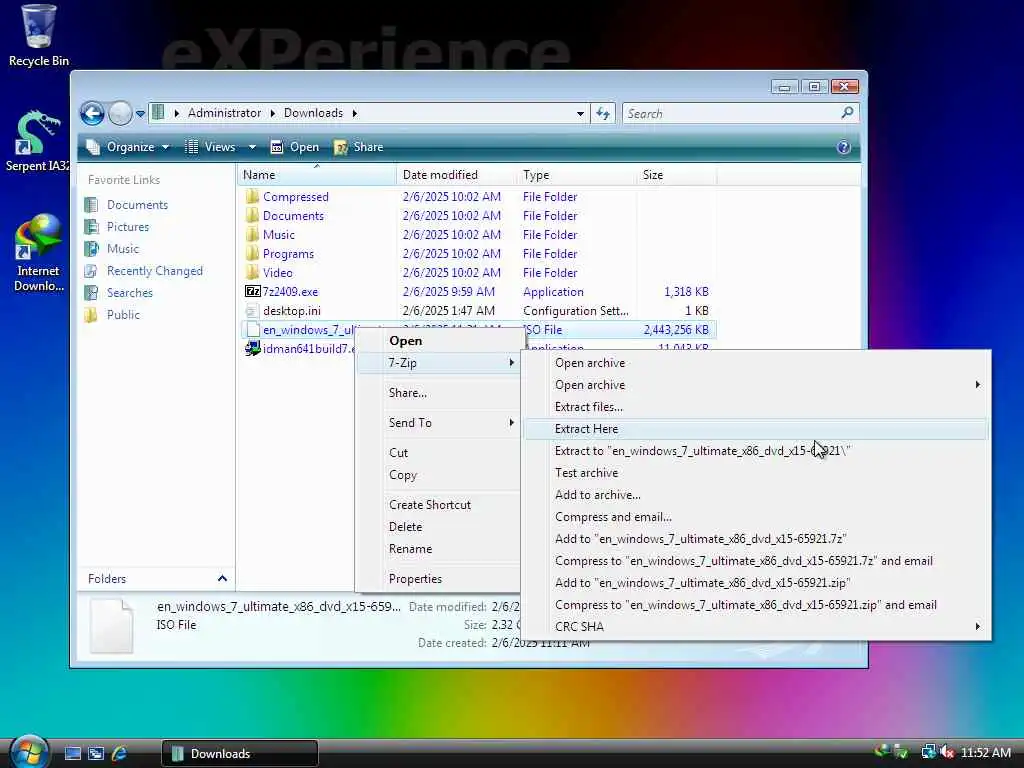The height and width of the screenshot is (768, 1024).
Task: Select Copy in the context menu
Action: (439, 475)
